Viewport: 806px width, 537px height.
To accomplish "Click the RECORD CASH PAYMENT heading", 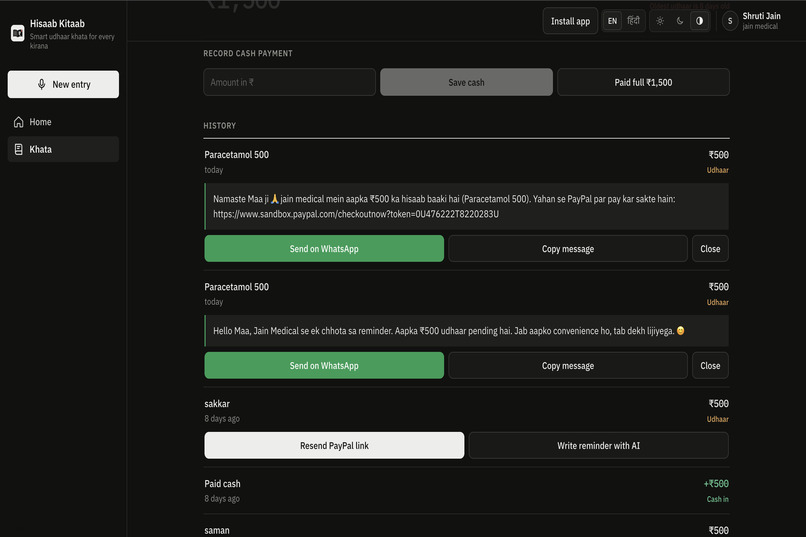I will pos(248,53).
